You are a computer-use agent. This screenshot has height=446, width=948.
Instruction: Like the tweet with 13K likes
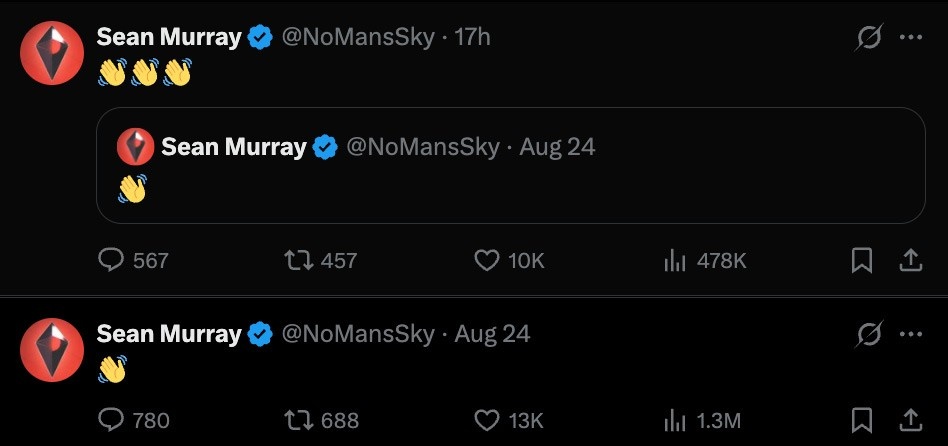(487, 420)
